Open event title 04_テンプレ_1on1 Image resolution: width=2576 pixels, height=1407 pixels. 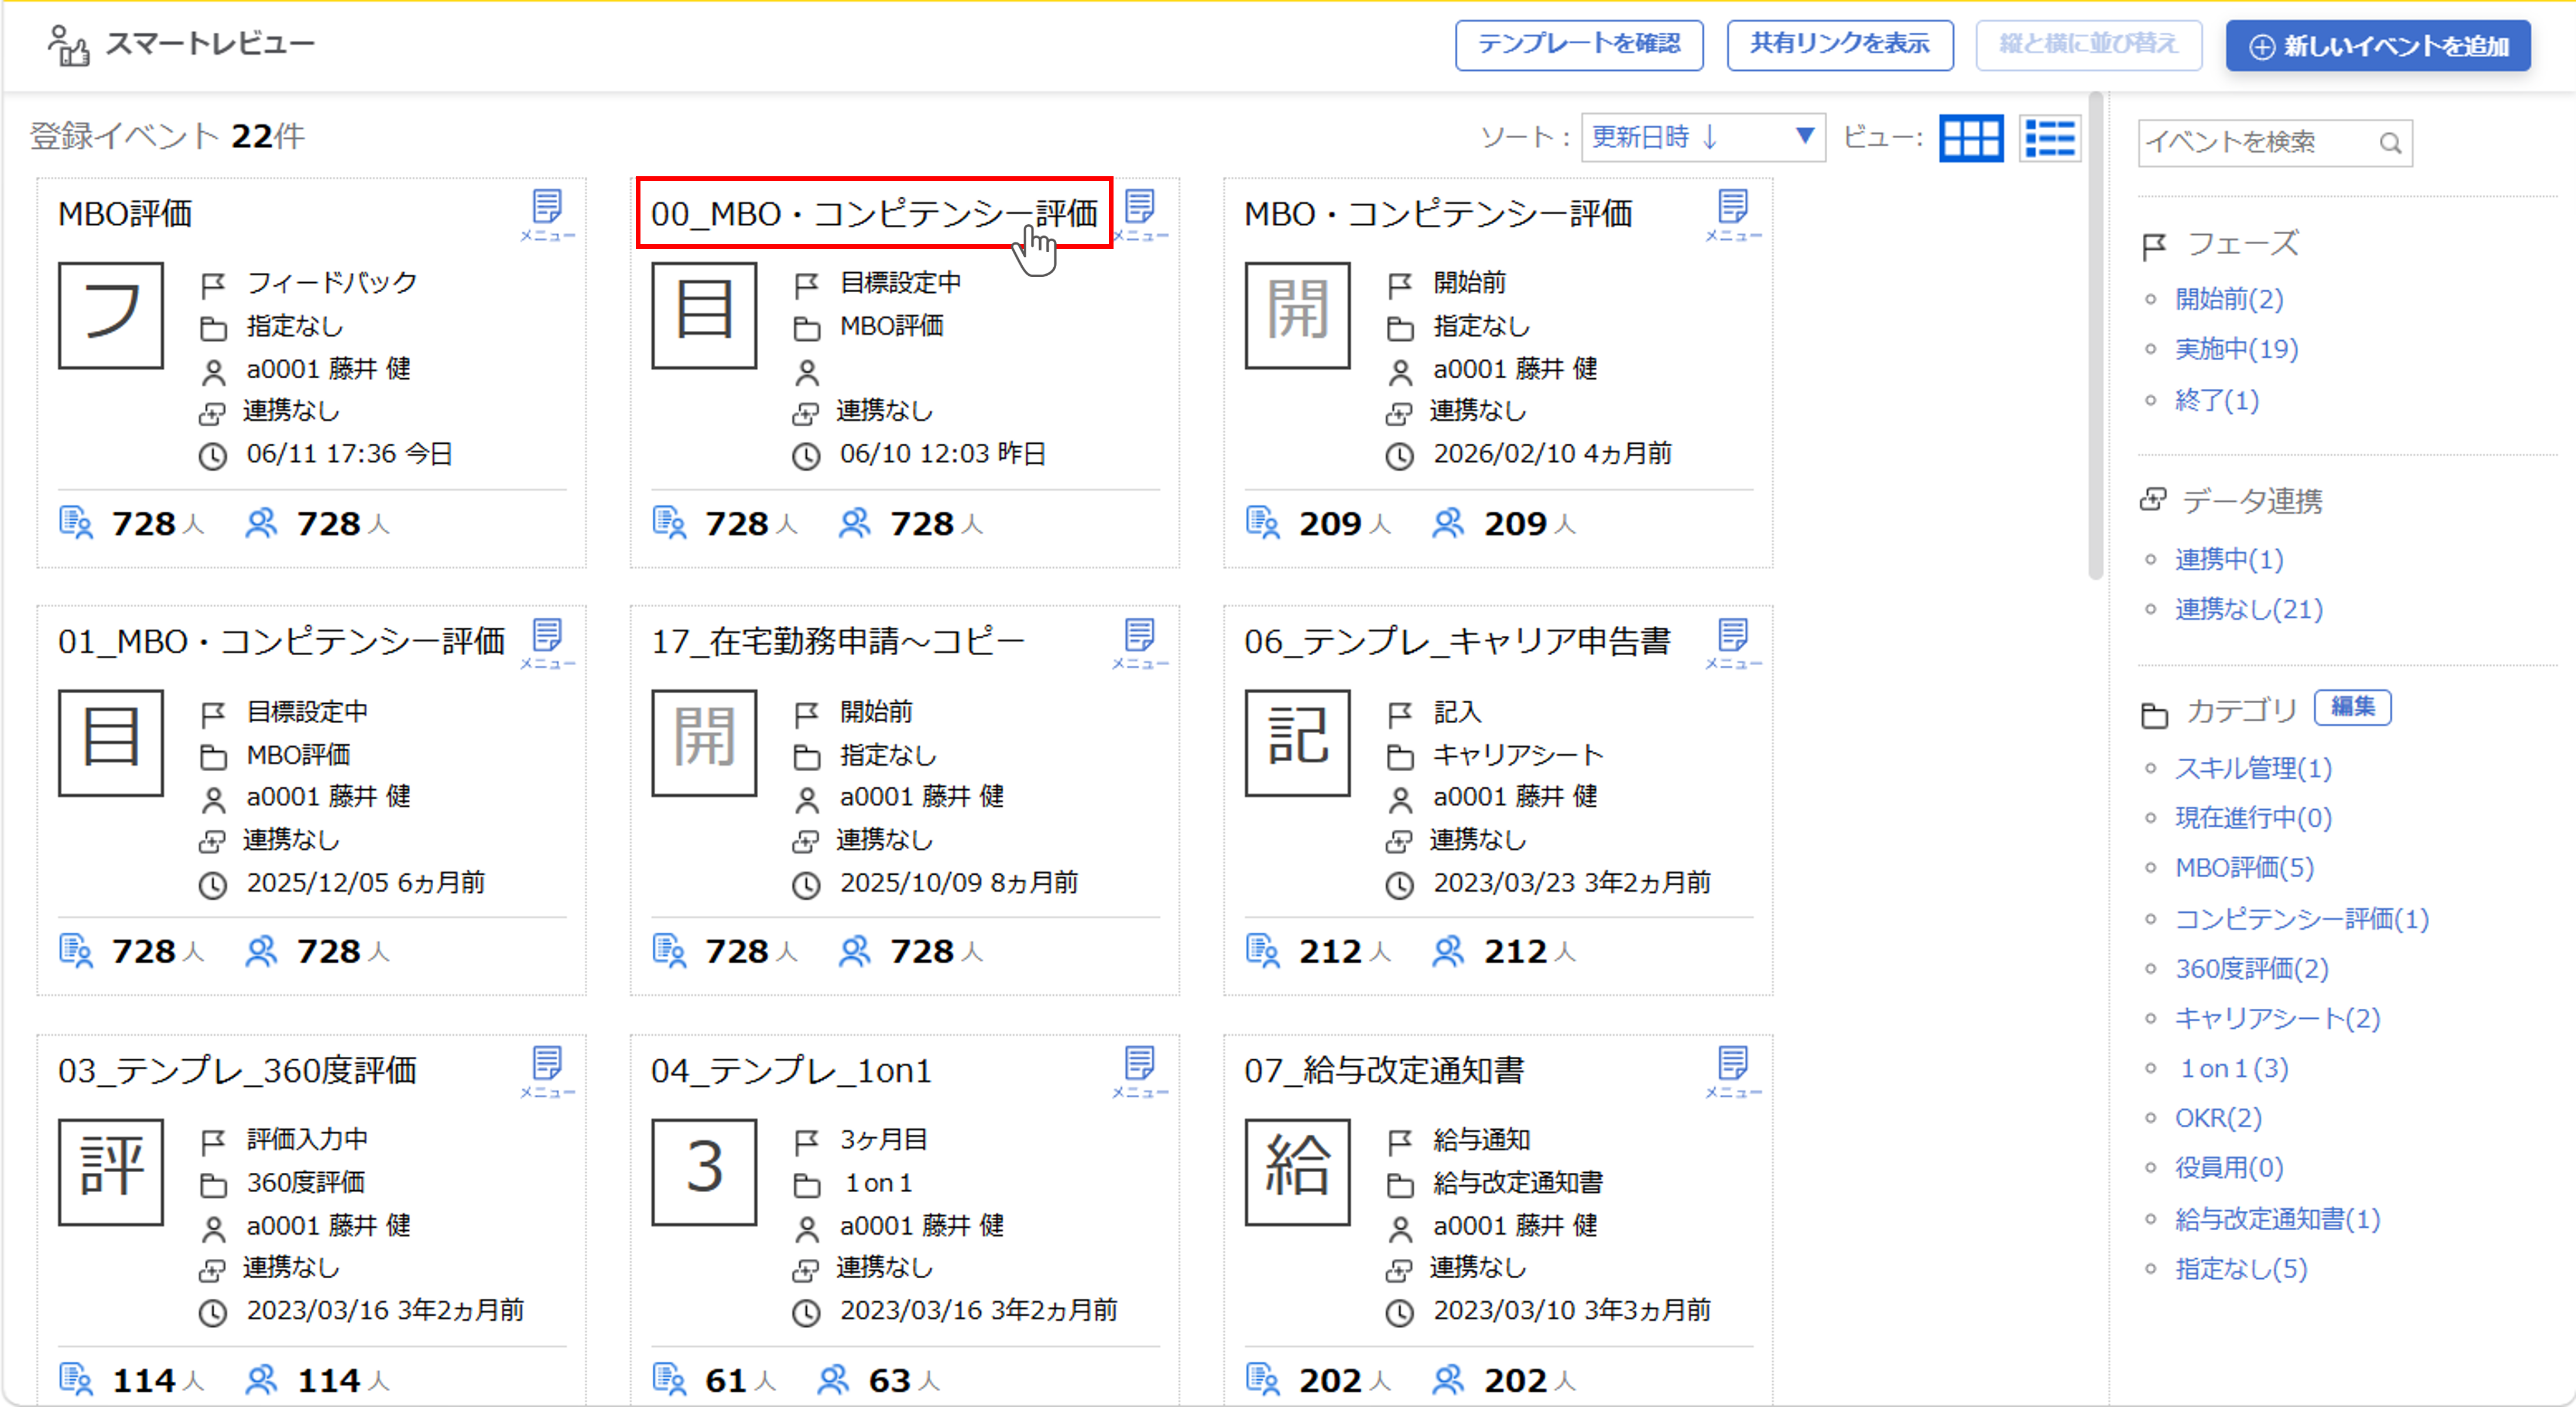pos(791,1071)
